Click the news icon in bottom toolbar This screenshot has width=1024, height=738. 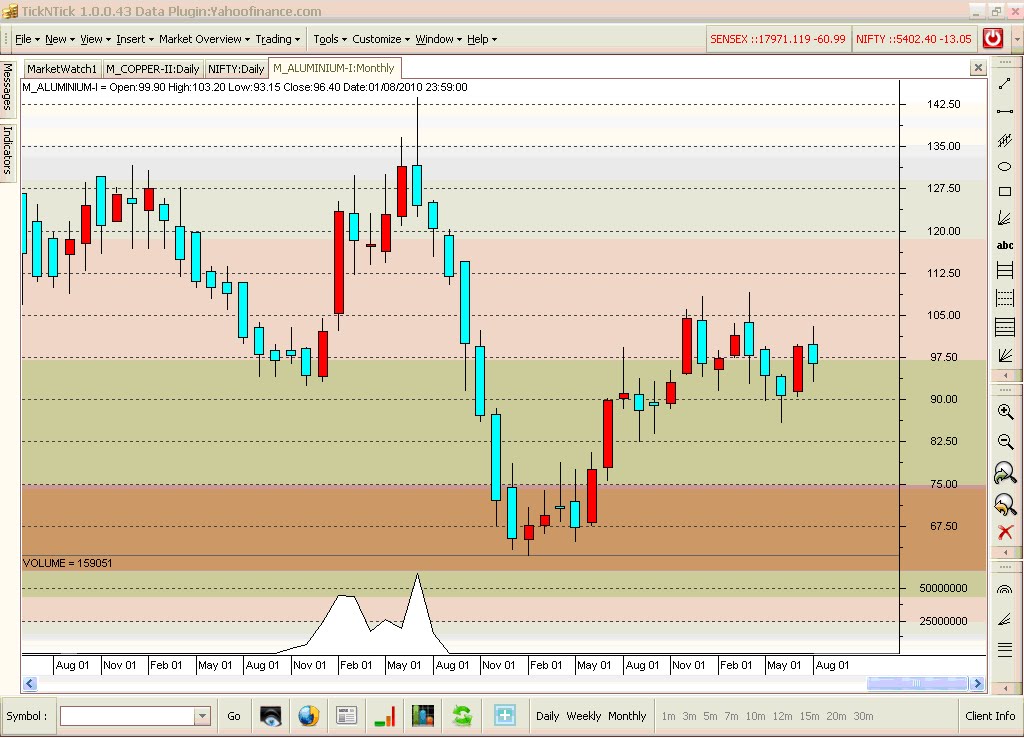point(346,716)
